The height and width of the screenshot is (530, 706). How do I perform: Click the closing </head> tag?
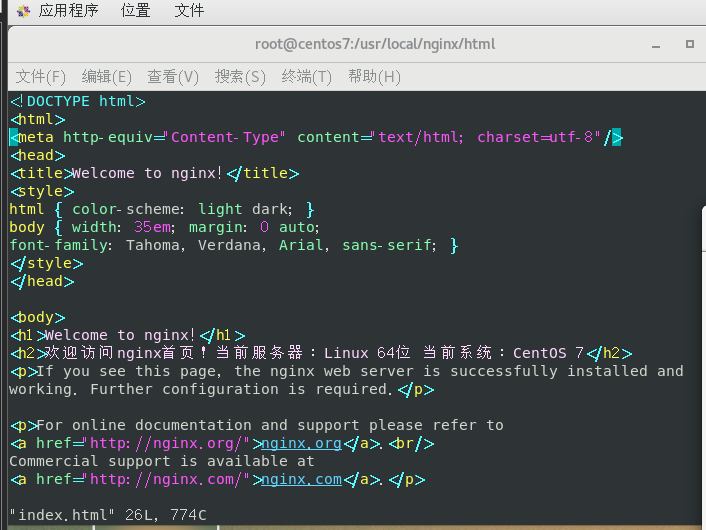[42, 281]
